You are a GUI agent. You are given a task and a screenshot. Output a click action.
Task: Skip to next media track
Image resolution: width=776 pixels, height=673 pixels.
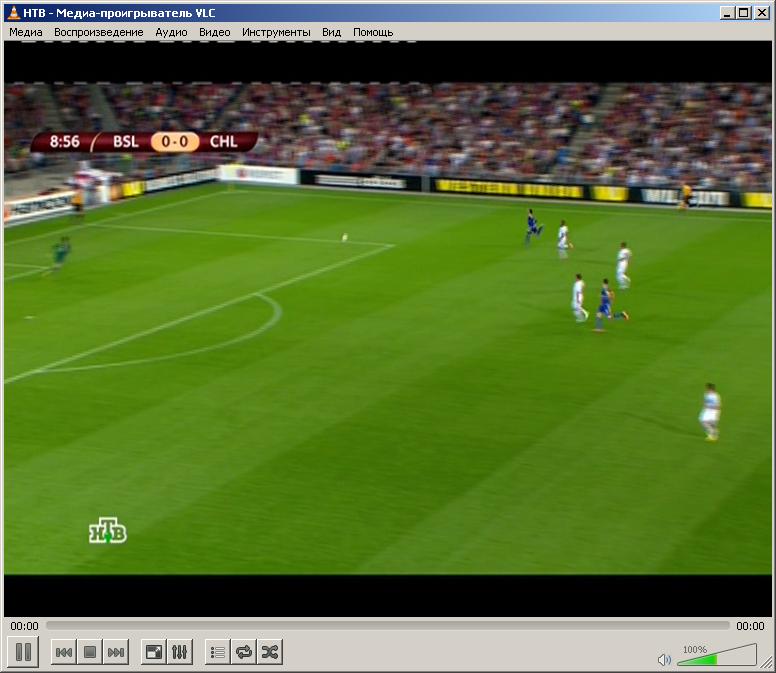[x=116, y=652]
